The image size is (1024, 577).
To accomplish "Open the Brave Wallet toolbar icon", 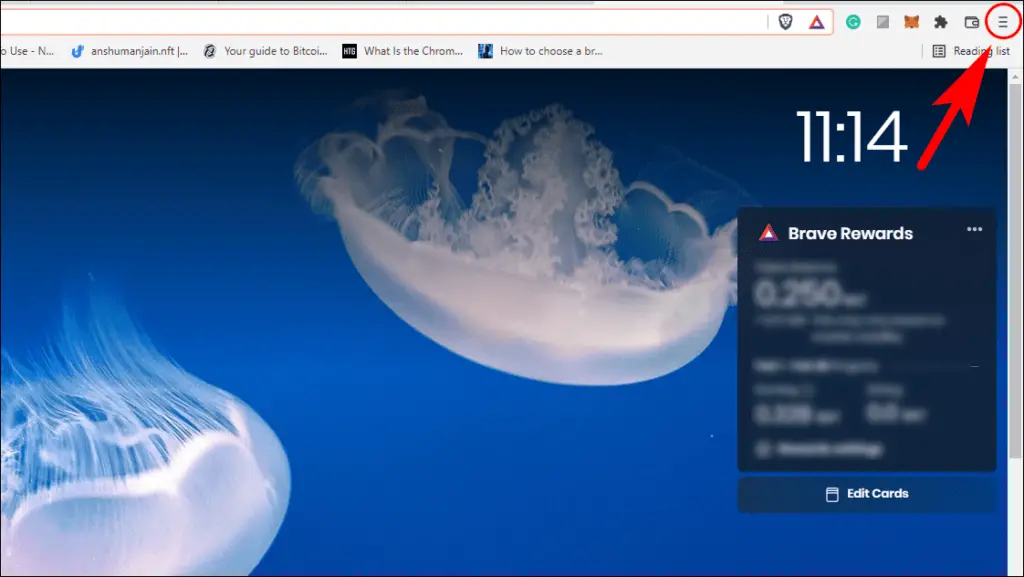I will [971, 22].
